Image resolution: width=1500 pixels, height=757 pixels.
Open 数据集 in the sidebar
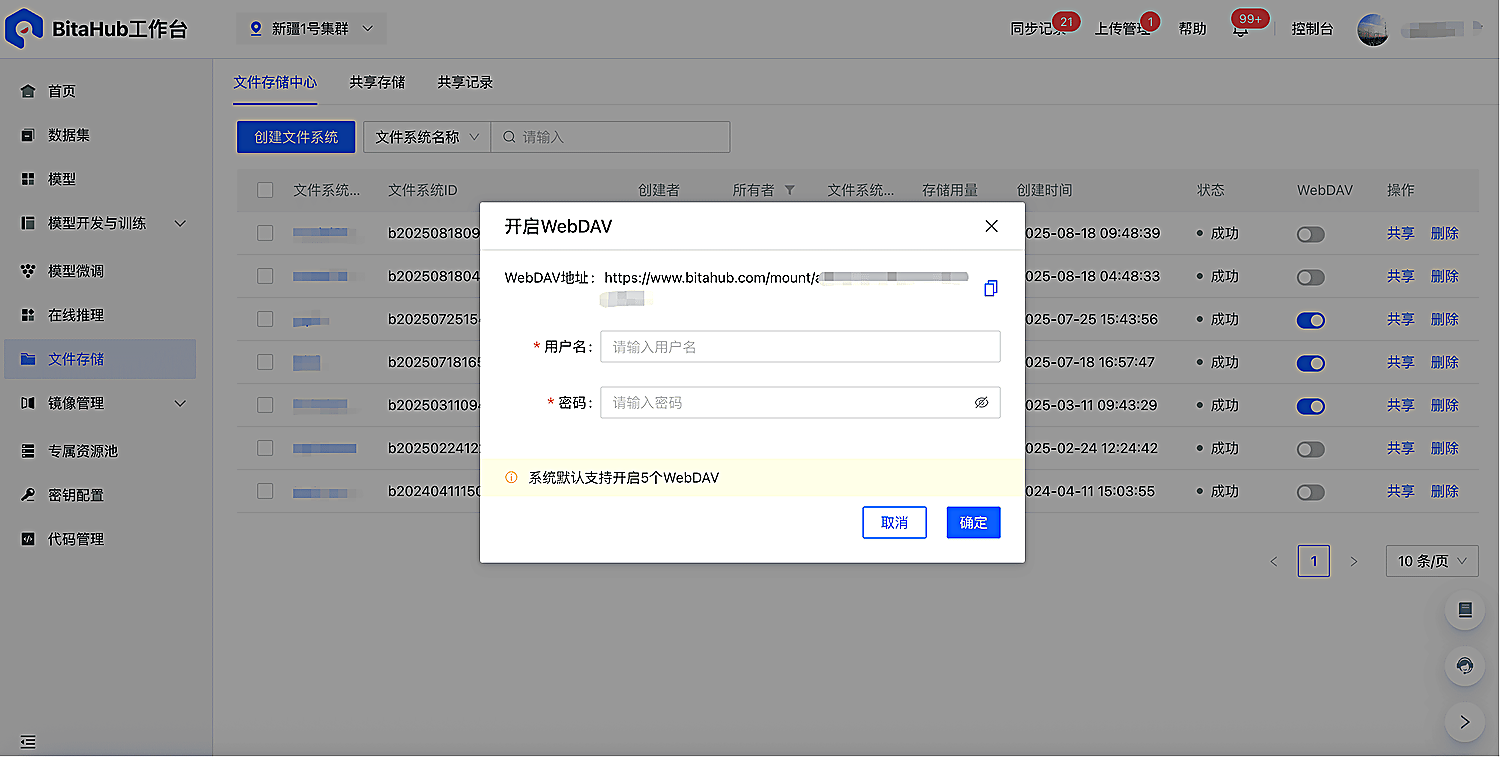coord(100,135)
